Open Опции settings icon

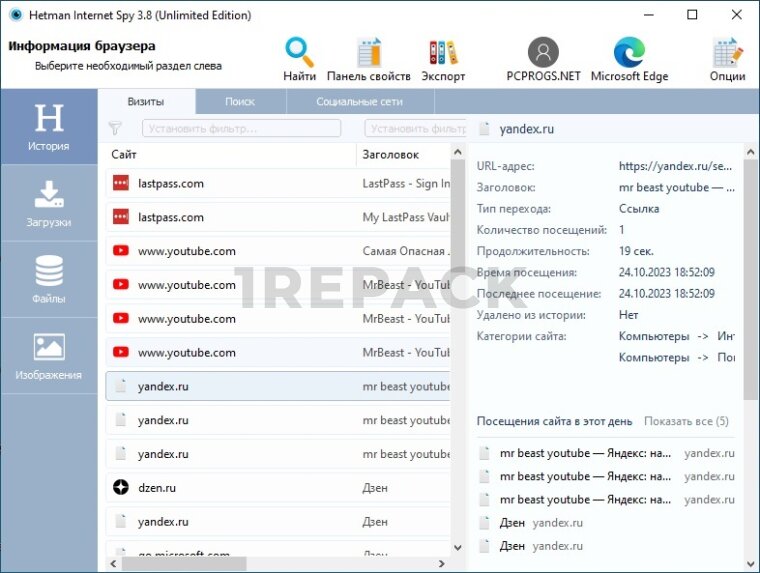tap(727, 54)
